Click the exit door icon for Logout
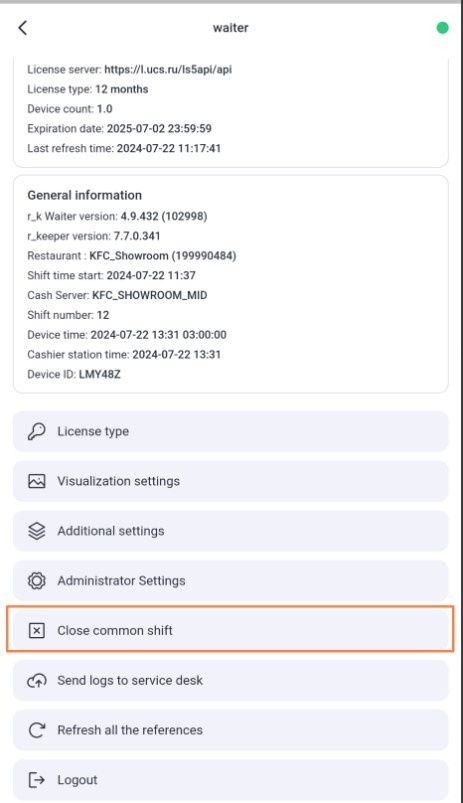The image size is (463, 803). point(36,780)
